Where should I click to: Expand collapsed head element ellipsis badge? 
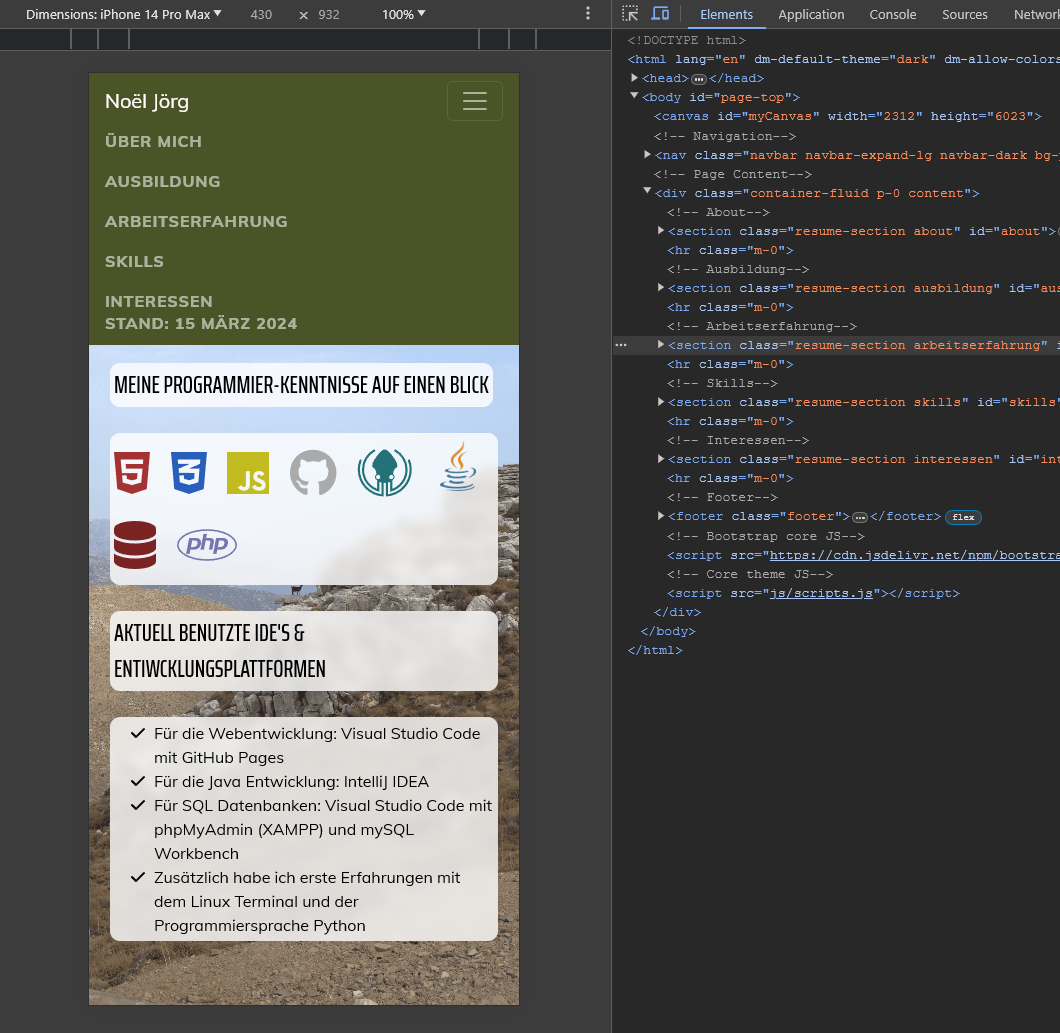tap(698, 79)
